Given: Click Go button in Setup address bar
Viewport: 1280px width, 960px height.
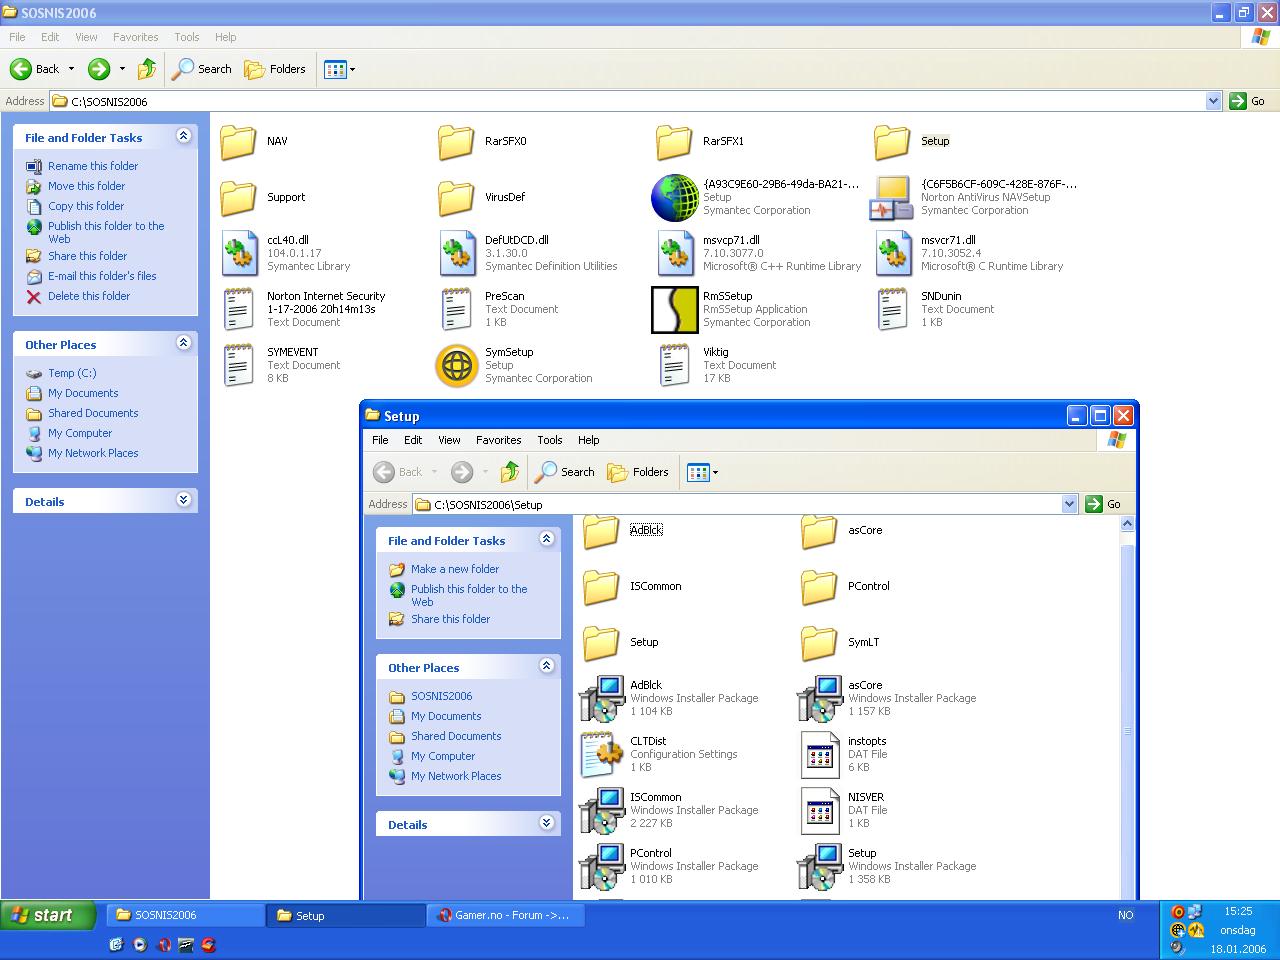Looking at the screenshot, I should (x=1104, y=504).
